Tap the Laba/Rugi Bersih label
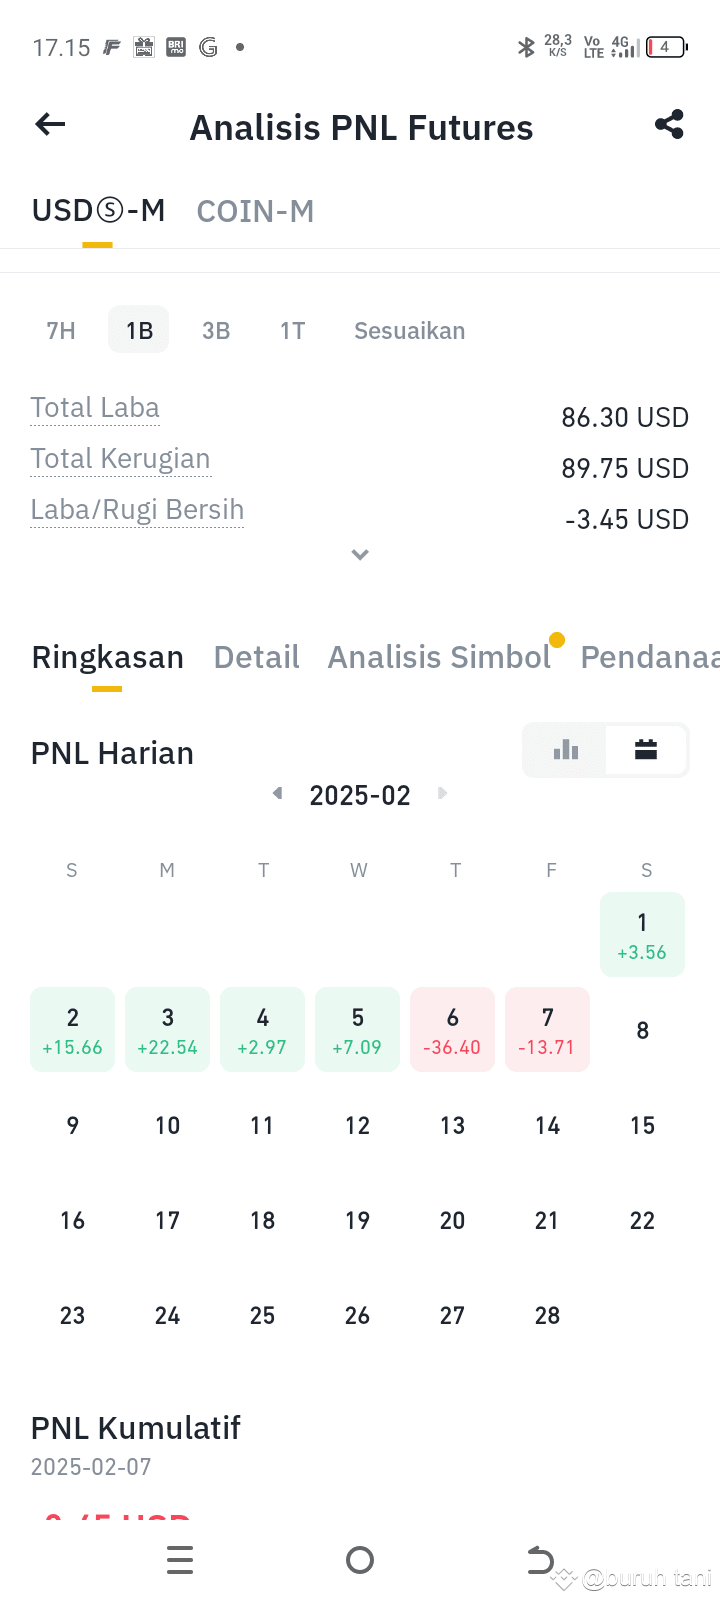The width and height of the screenshot is (720, 1600). point(137,509)
